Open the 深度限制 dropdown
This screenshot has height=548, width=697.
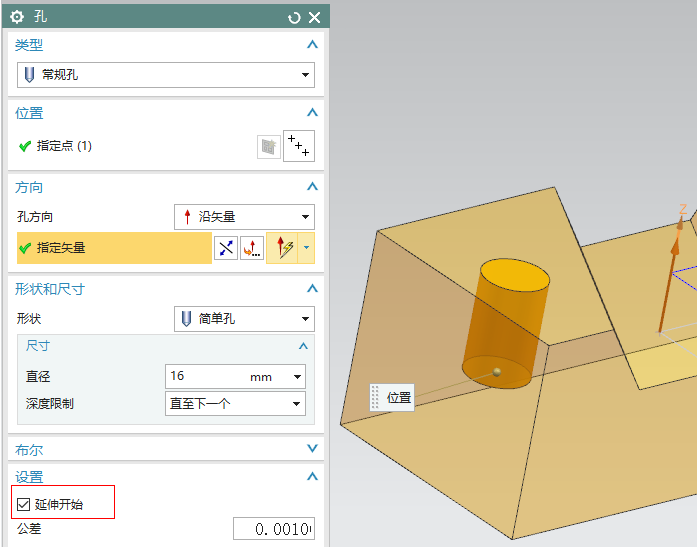click(235, 404)
